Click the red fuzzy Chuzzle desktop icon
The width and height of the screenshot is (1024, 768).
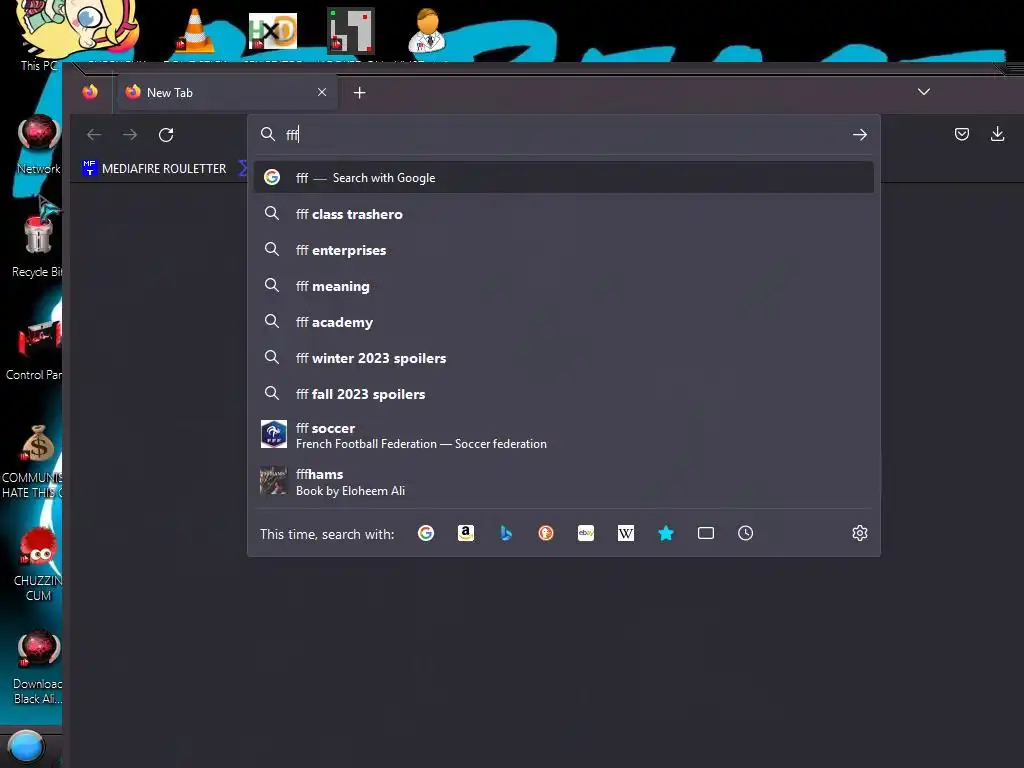point(37,564)
